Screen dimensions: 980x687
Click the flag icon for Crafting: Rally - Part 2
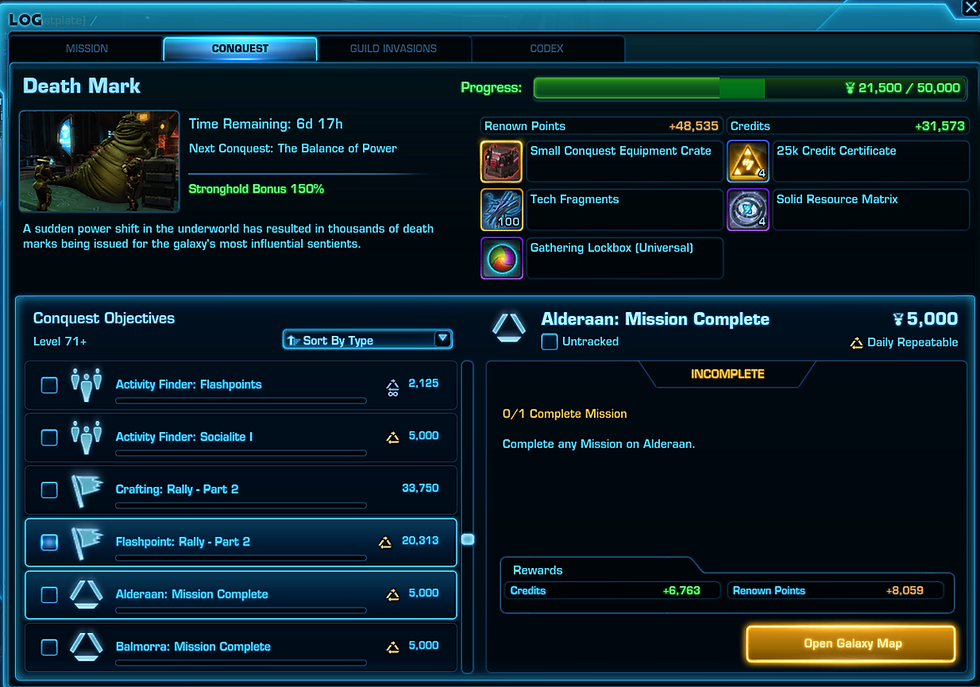pos(86,489)
